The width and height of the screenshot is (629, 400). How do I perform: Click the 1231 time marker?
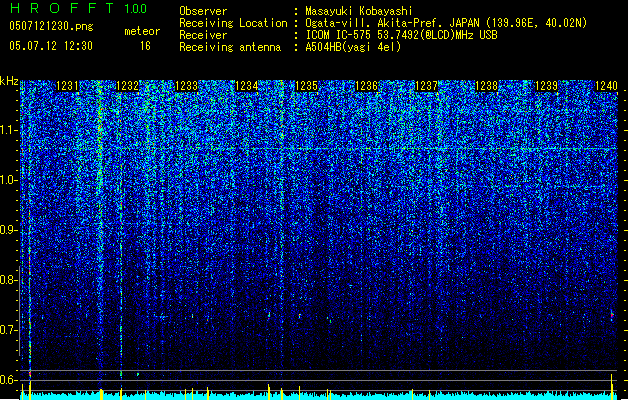[67, 86]
